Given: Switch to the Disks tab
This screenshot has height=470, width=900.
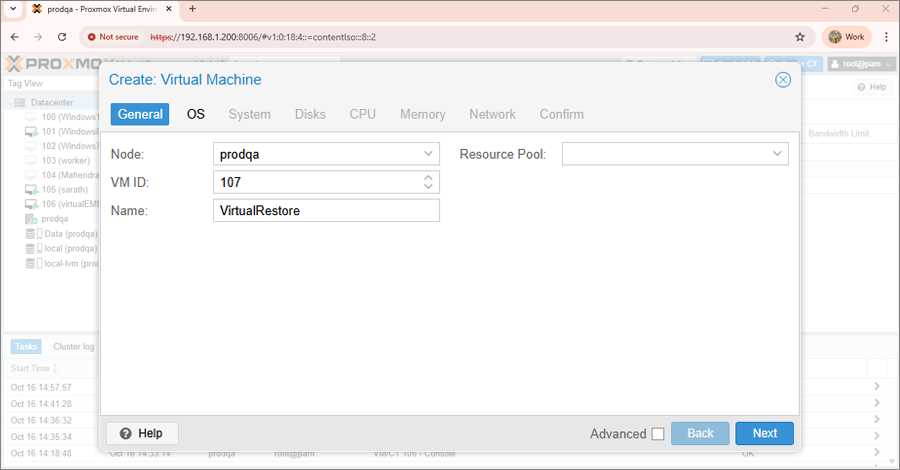Looking at the screenshot, I should pos(310,114).
